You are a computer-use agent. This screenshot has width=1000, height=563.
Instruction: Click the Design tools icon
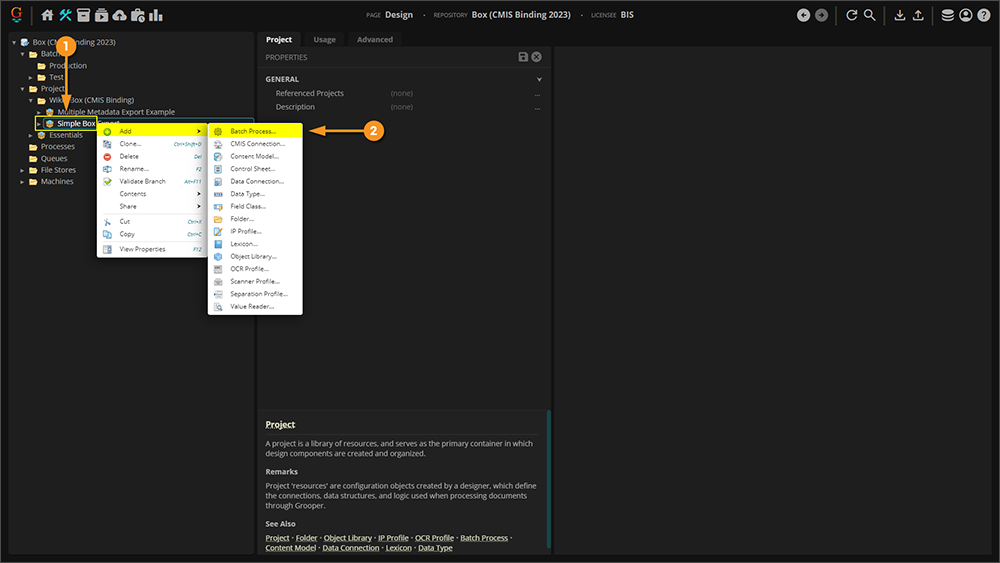65,15
